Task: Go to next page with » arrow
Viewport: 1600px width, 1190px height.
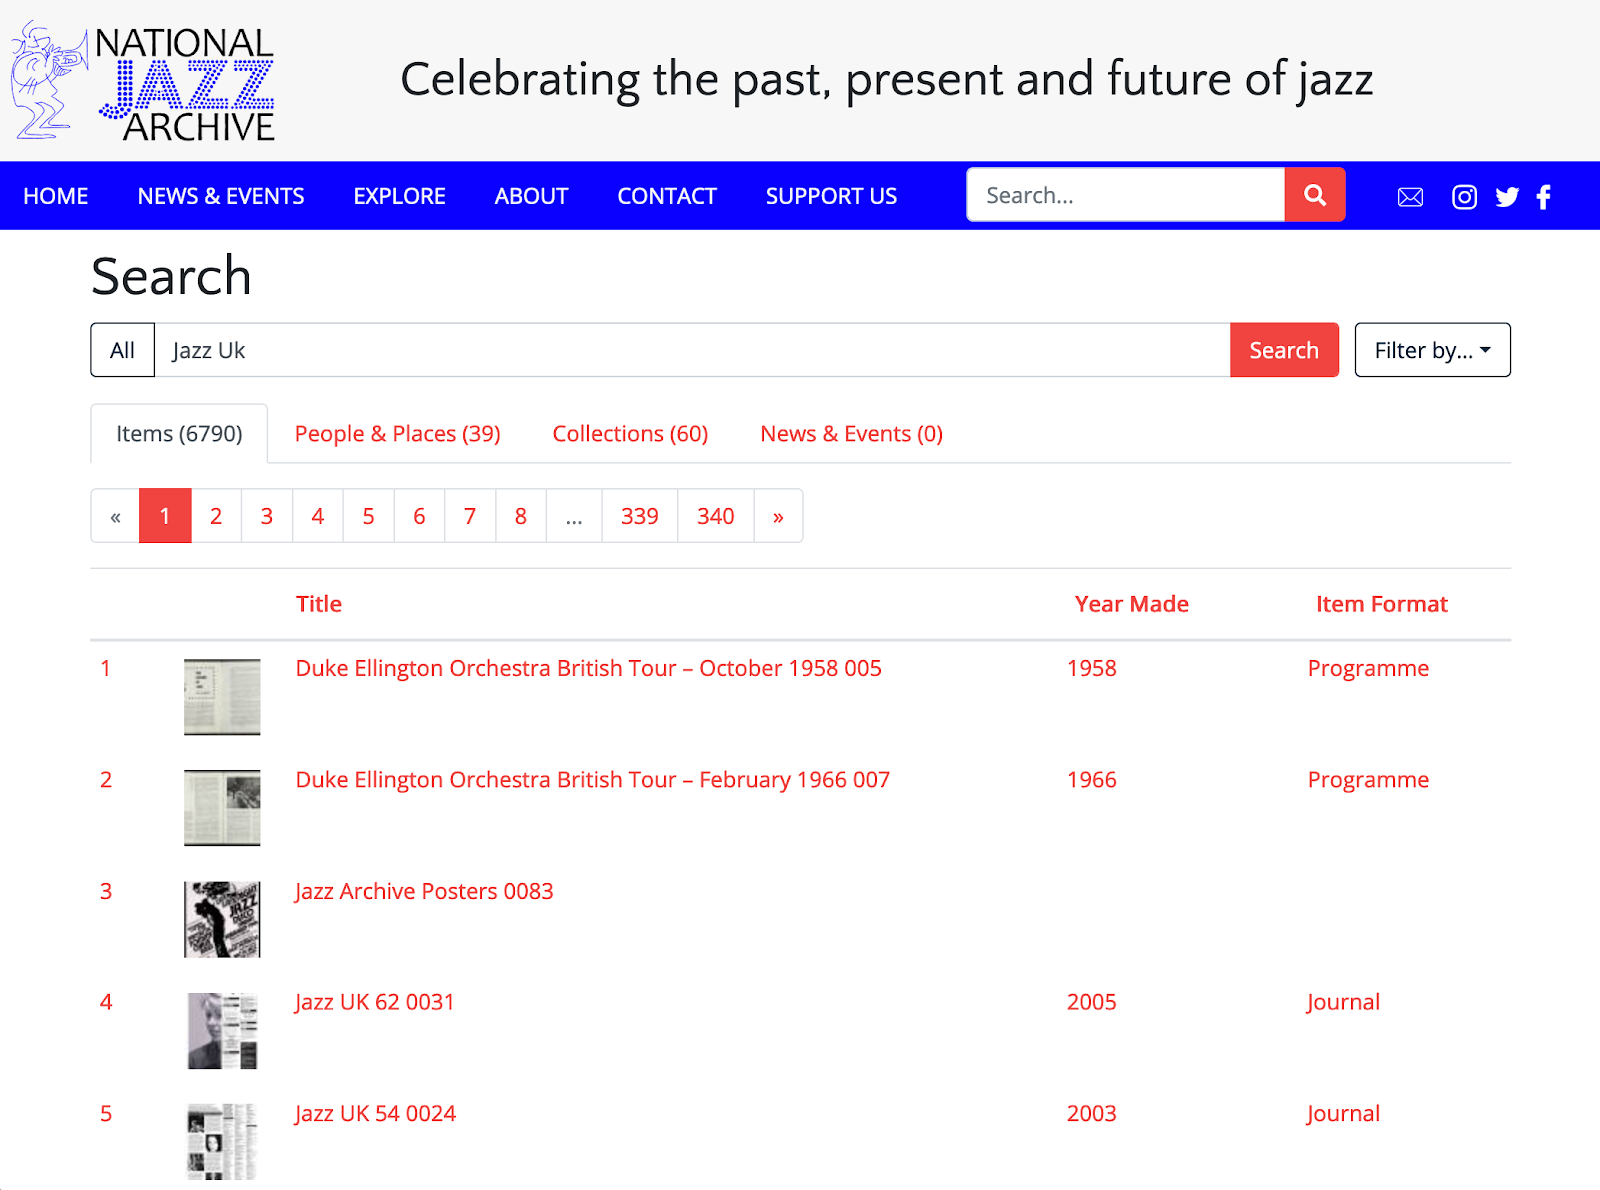Action: 778,516
